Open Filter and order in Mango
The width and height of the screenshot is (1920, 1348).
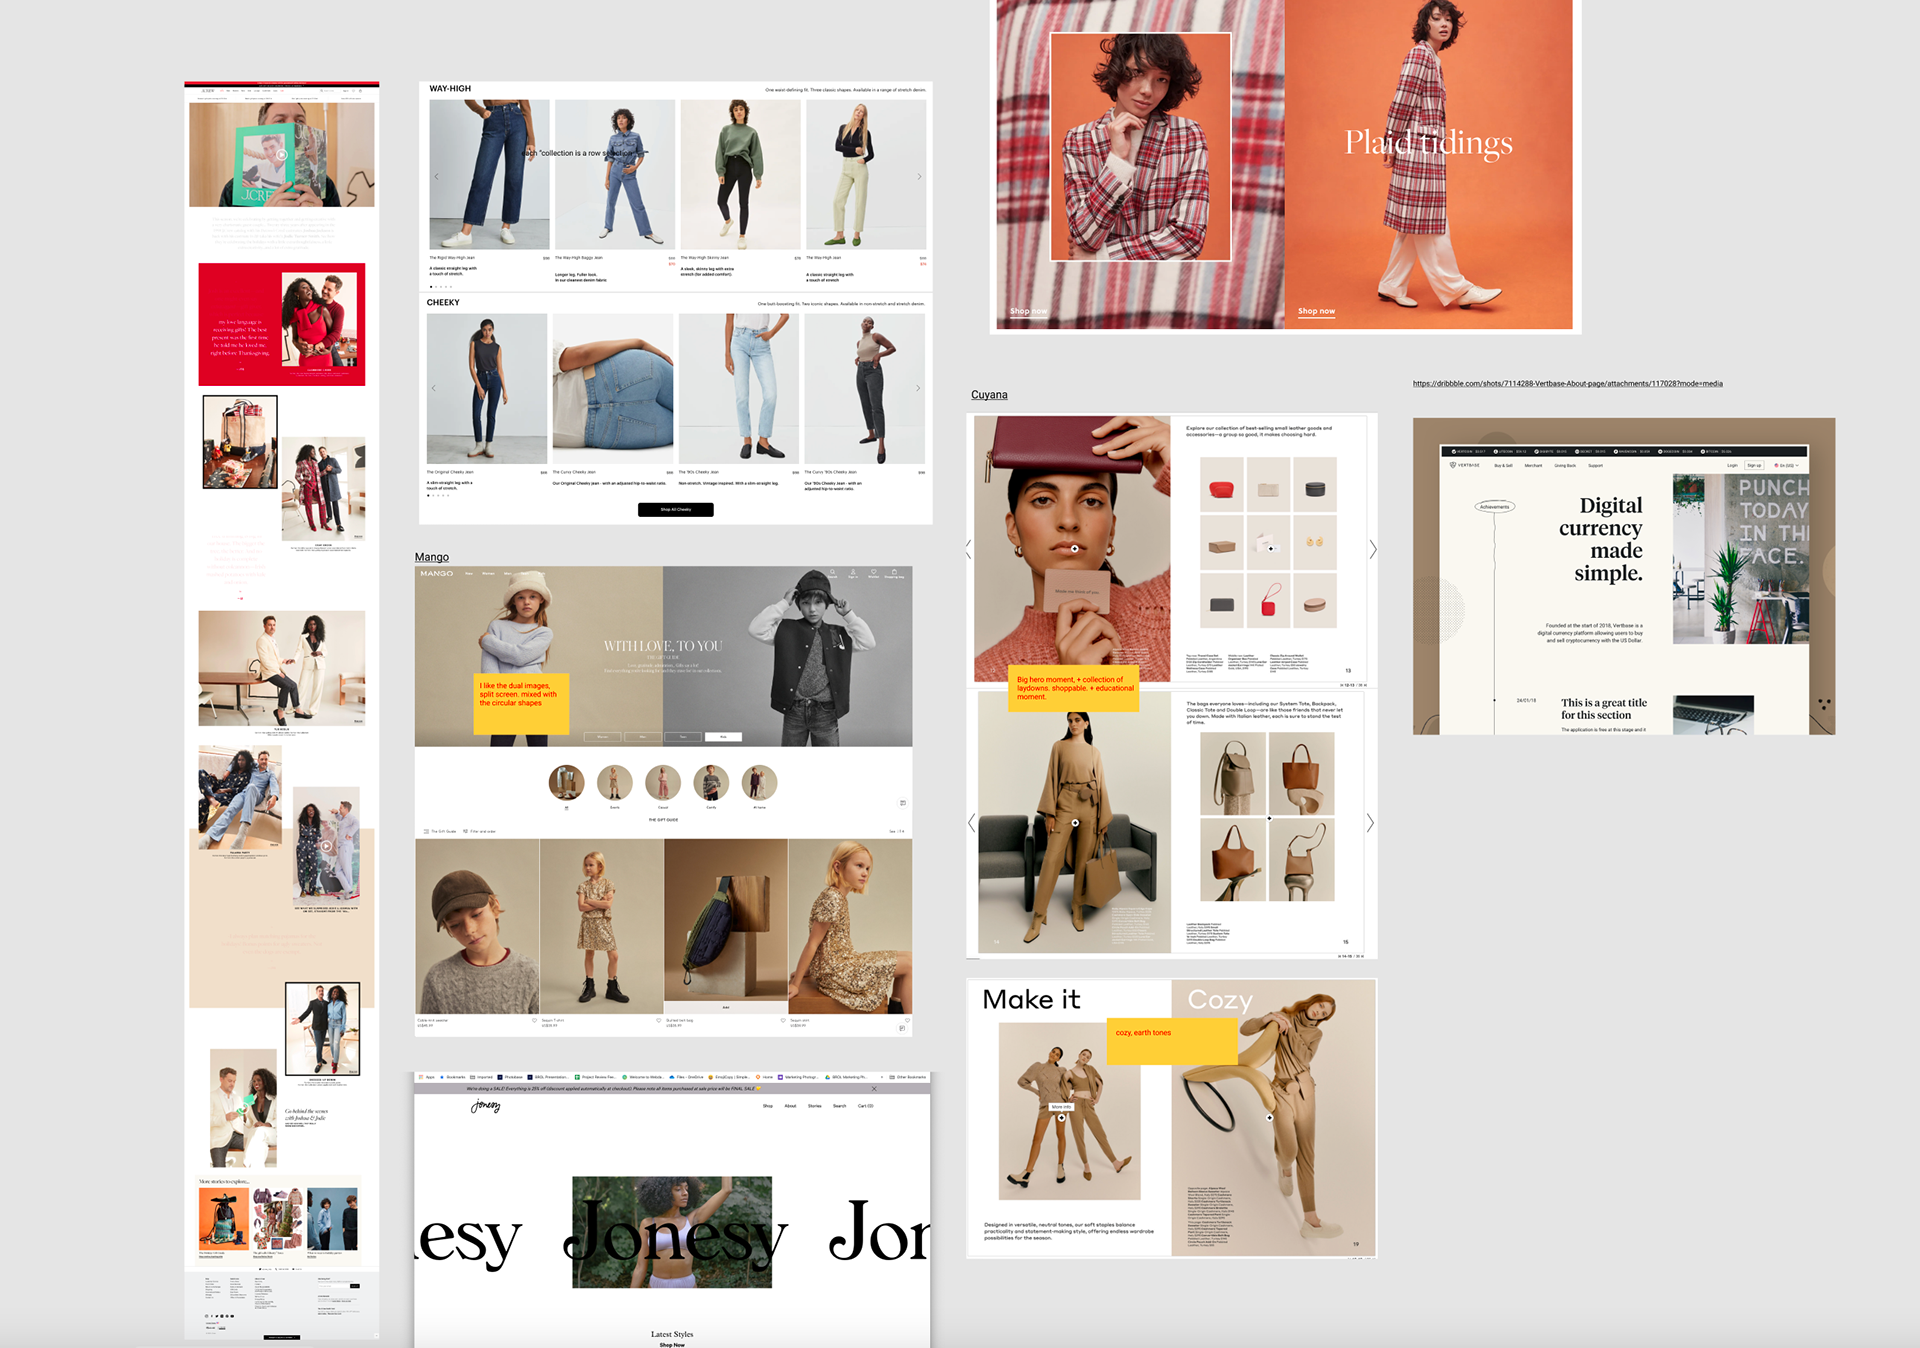click(479, 831)
